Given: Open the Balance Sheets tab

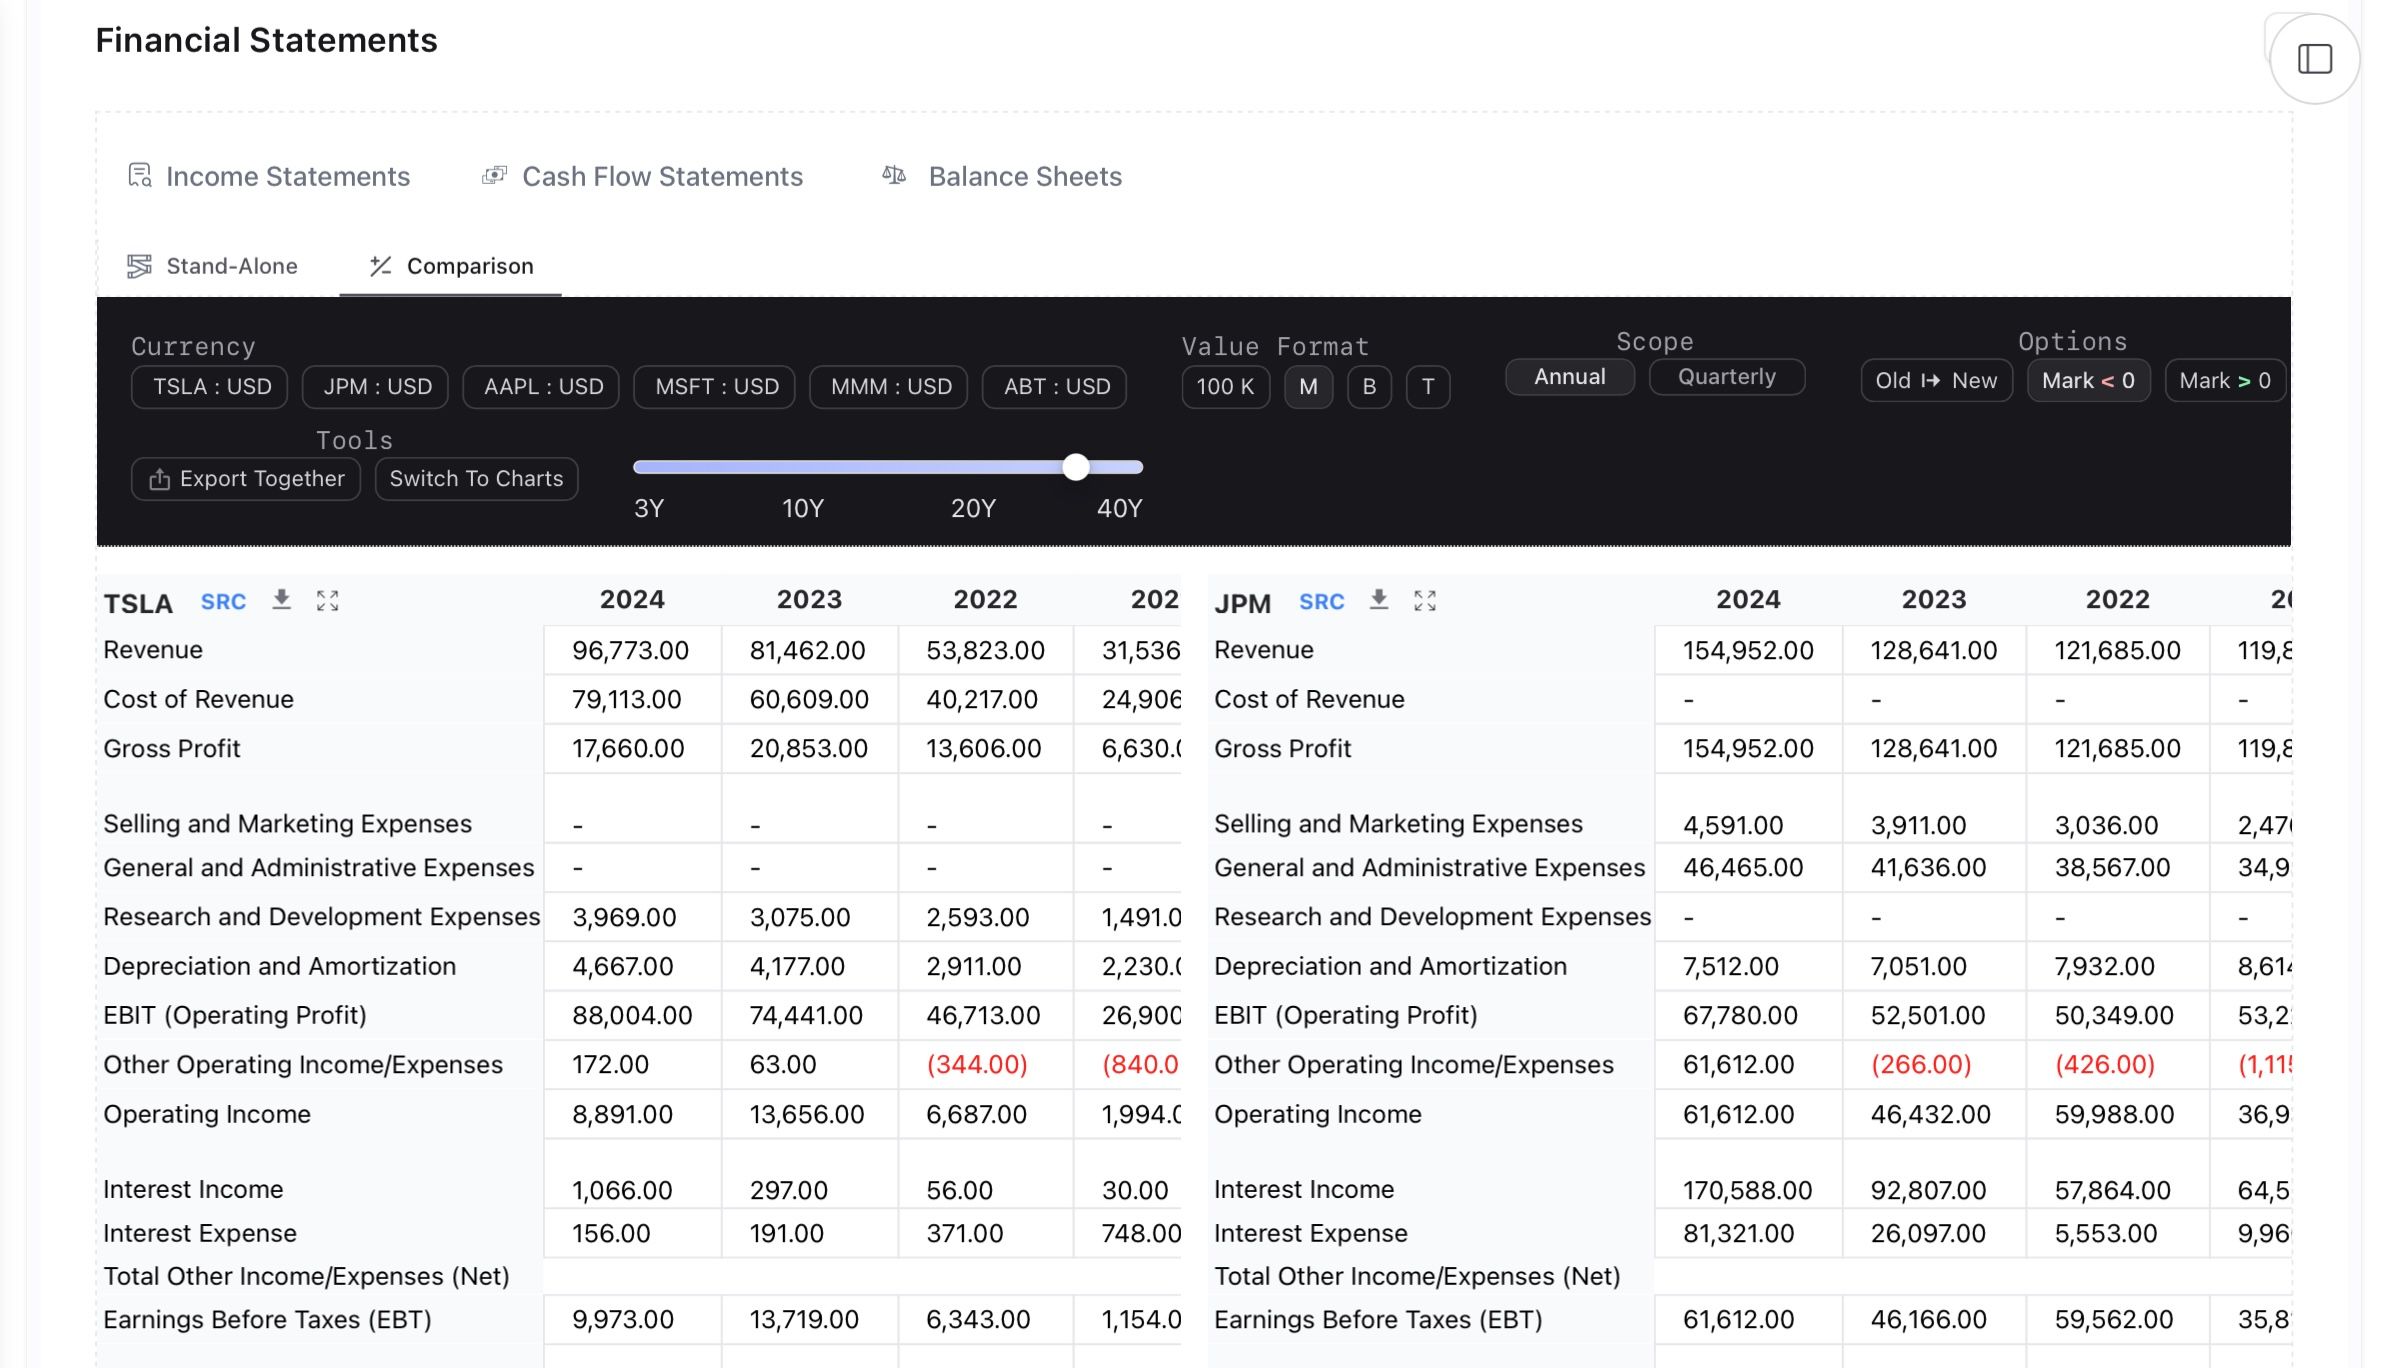Looking at the screenshot, I should pos(1001,177).
